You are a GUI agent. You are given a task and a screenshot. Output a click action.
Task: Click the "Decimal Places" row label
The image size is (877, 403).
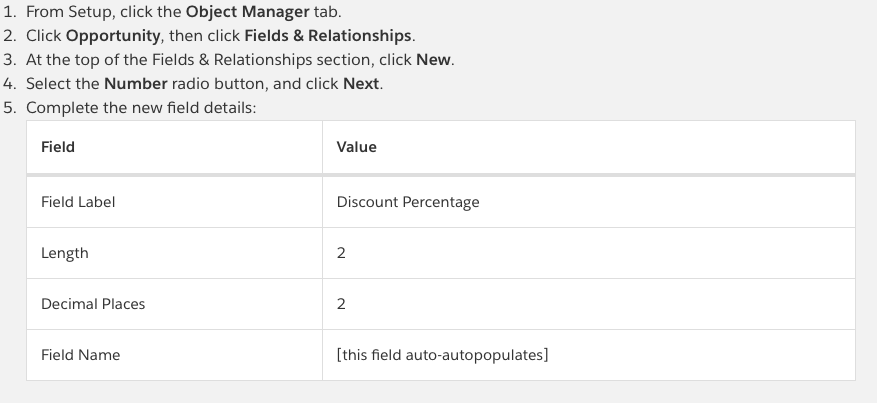click(93, 304)
